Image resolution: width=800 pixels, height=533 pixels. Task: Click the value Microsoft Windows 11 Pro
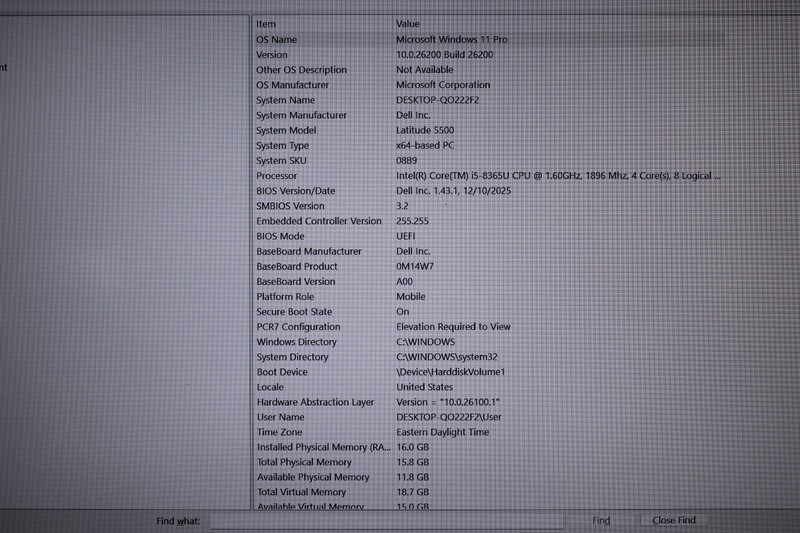point(452,39)
